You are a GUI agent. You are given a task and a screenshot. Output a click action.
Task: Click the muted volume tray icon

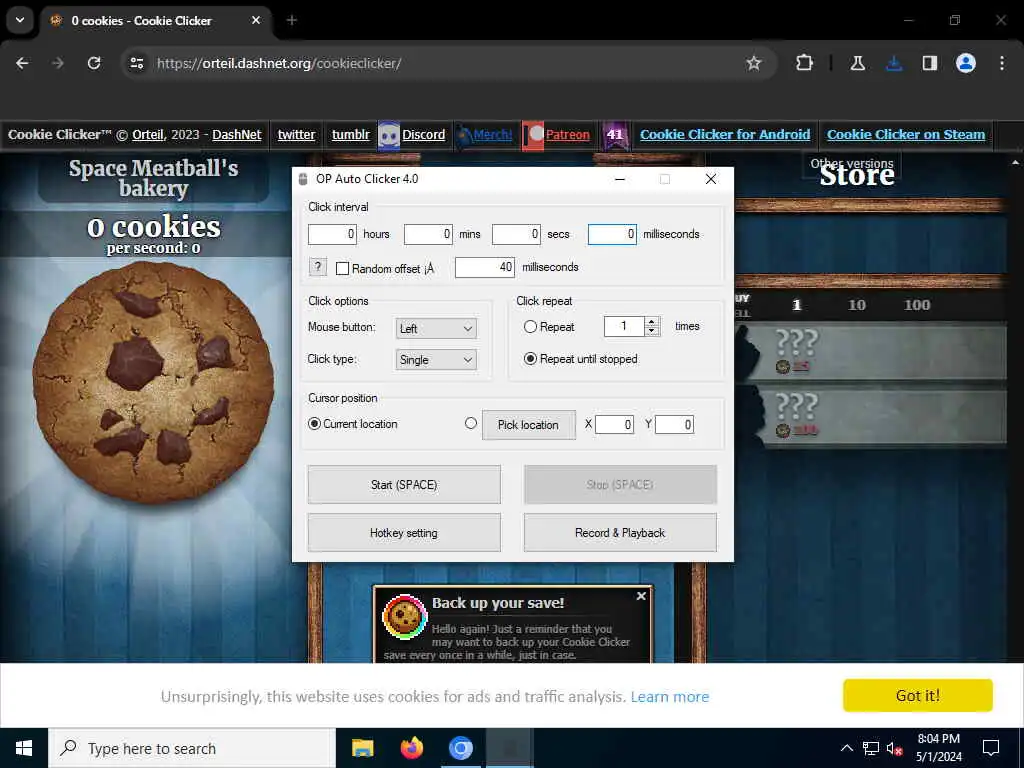(893, 748)
